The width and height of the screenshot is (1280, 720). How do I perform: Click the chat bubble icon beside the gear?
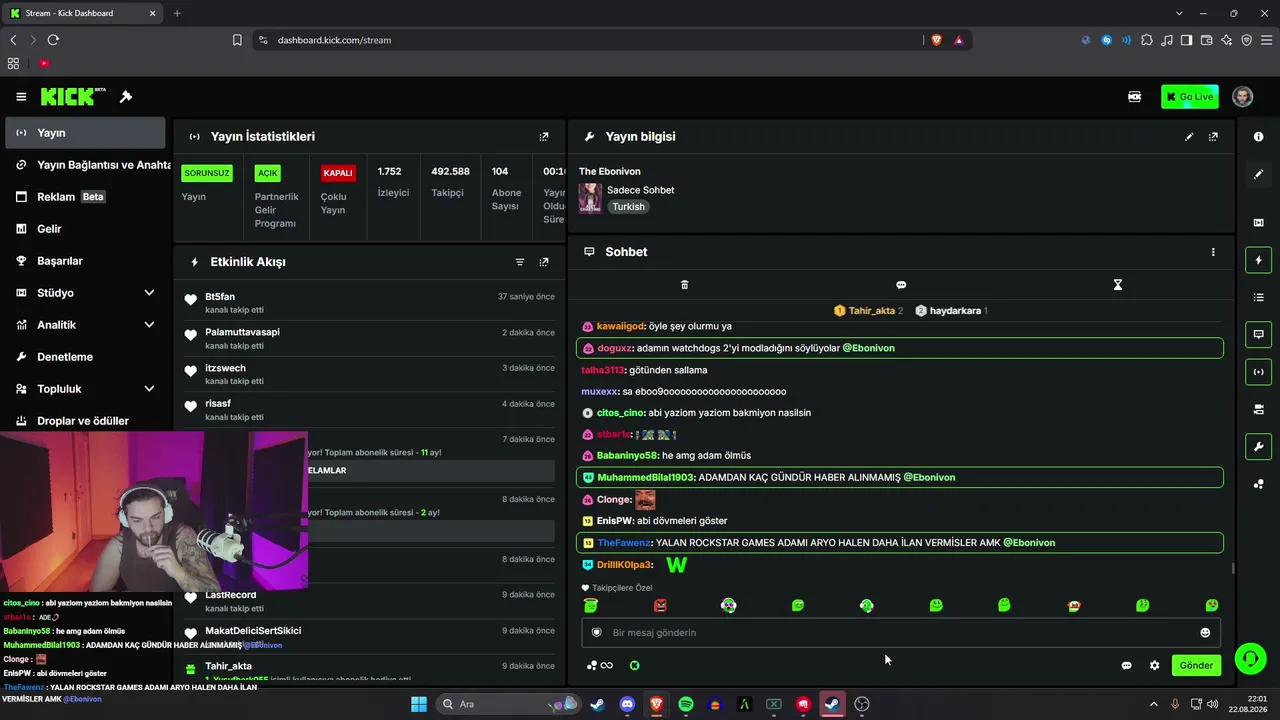point(1126,665)
